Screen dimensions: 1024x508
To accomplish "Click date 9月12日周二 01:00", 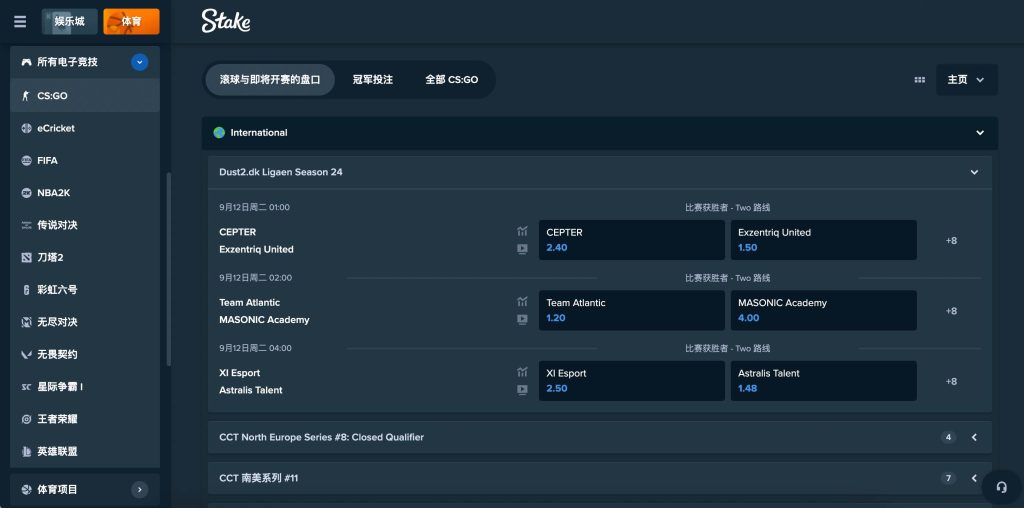I will click(x=255, y=208).
